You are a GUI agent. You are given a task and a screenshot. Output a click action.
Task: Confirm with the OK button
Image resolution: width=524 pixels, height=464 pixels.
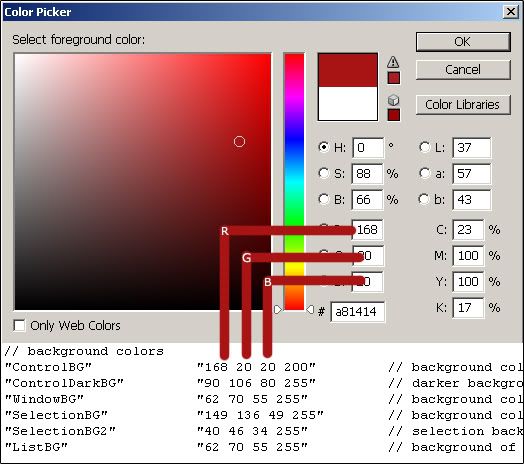[463, 42]
